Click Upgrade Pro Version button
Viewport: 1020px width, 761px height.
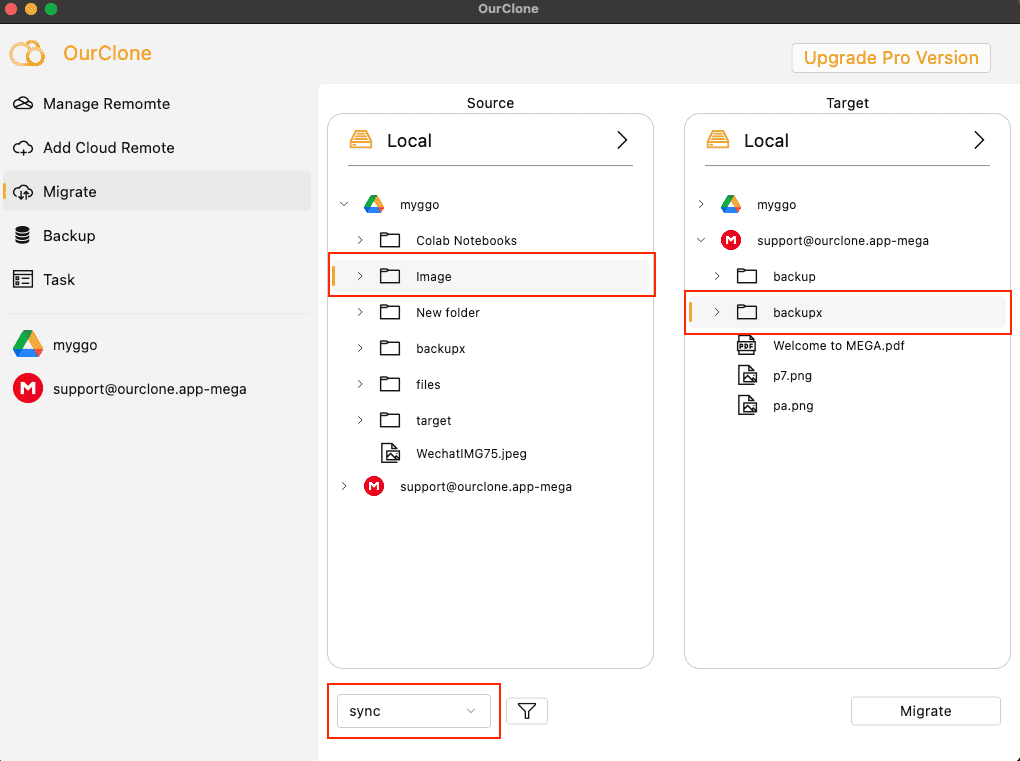[890, 58]
